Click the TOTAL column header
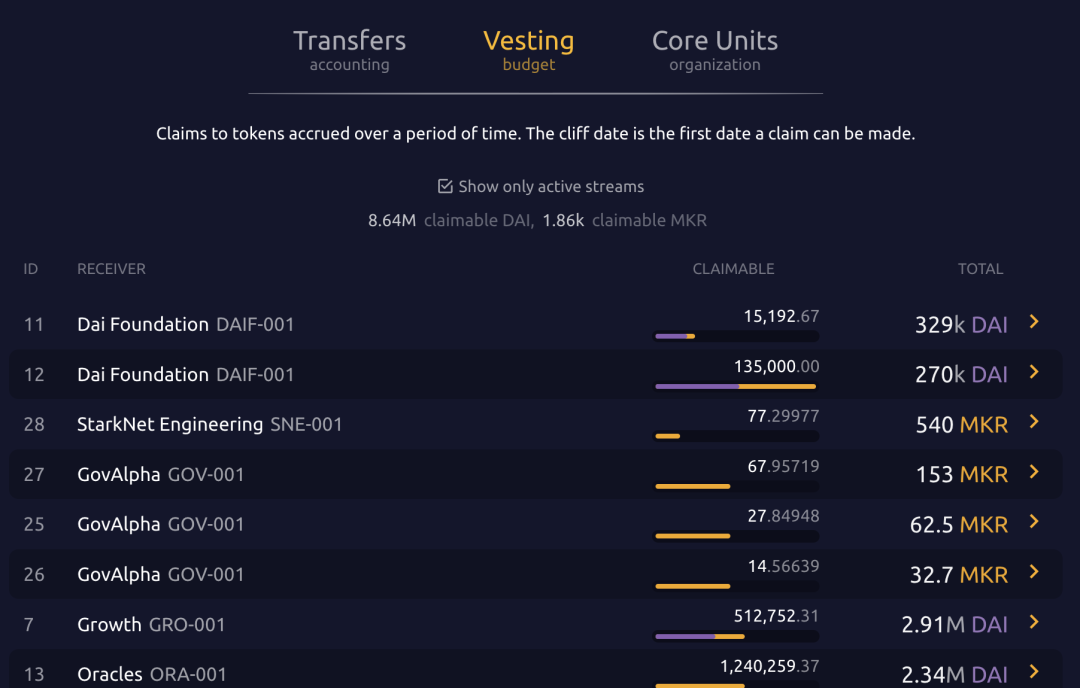The width and height of the screenshot is (1080, 688). click(980, 269)
